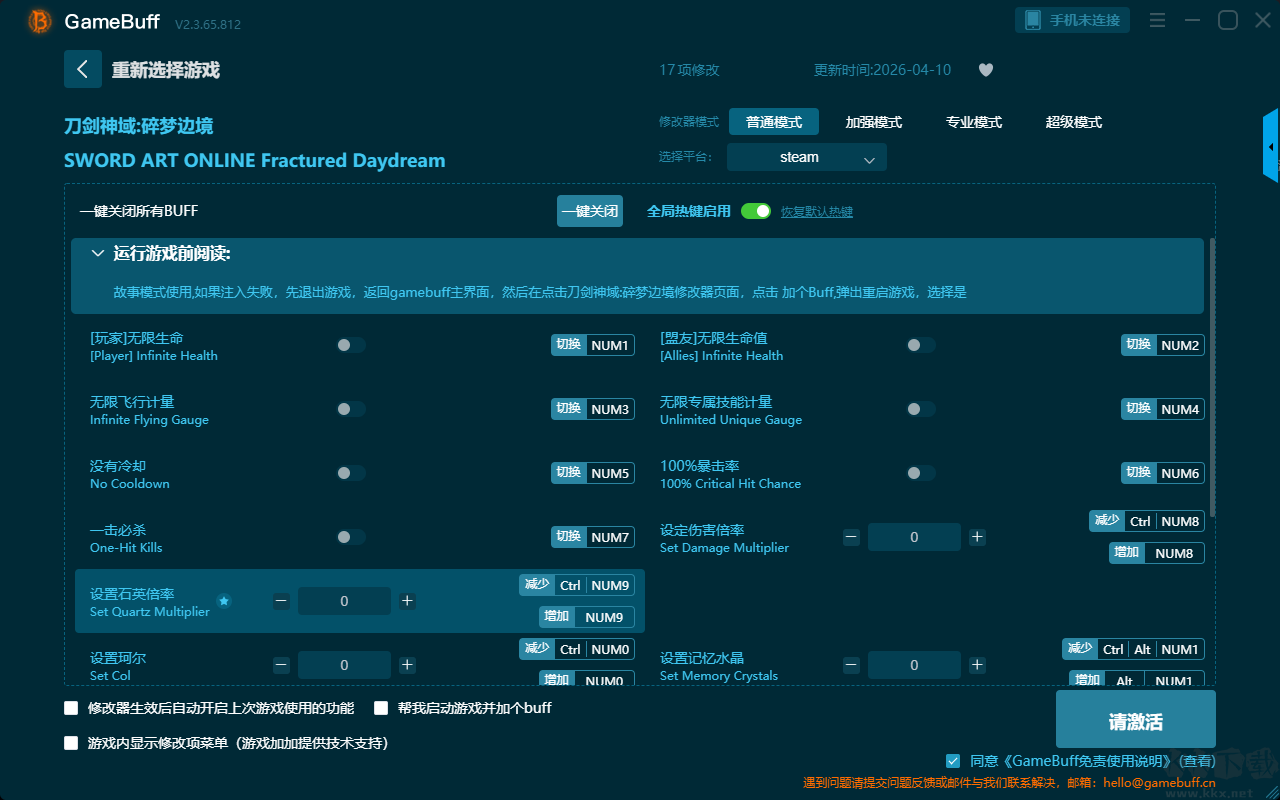Screen dimensions: 1280x800
Task: Click the Set Col value field
Action: pos(344,665)
